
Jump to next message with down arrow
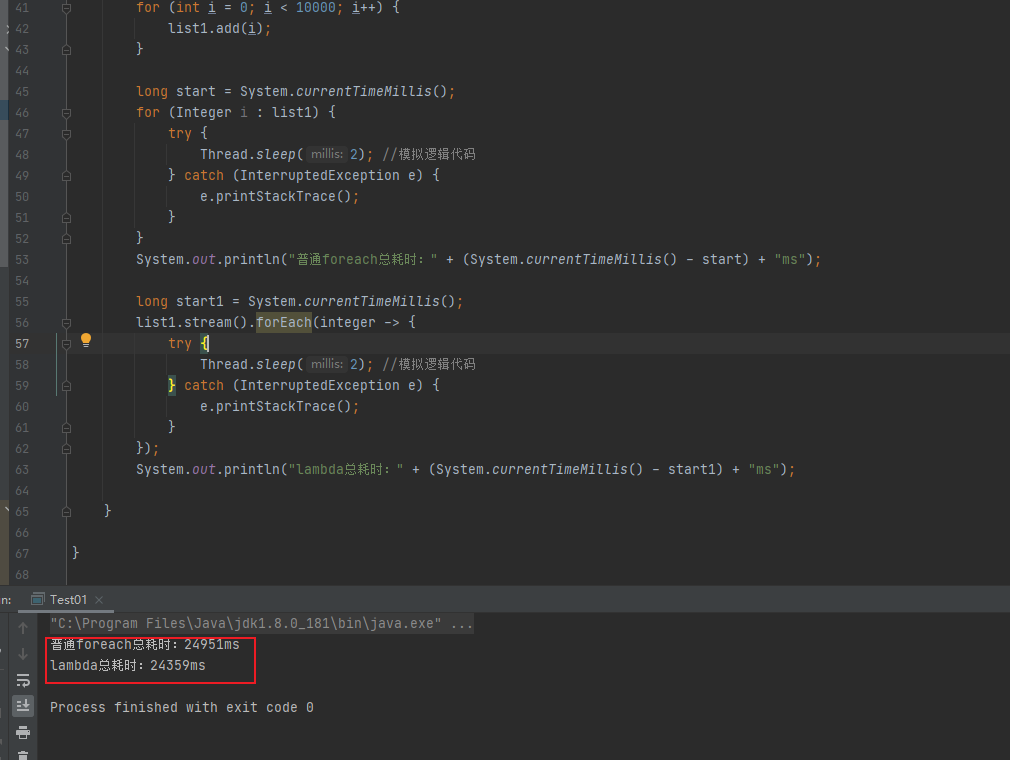click(22, 655)
